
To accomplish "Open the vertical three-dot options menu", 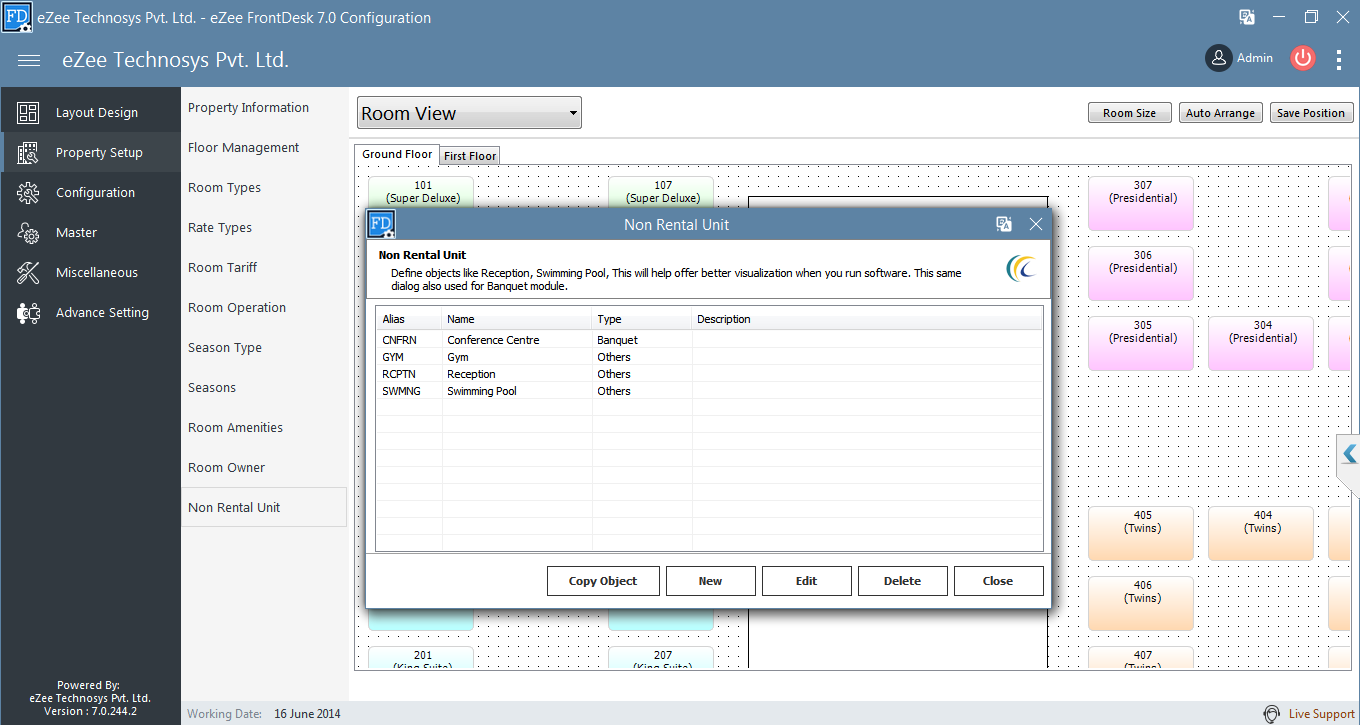I will coord(1340,59).
